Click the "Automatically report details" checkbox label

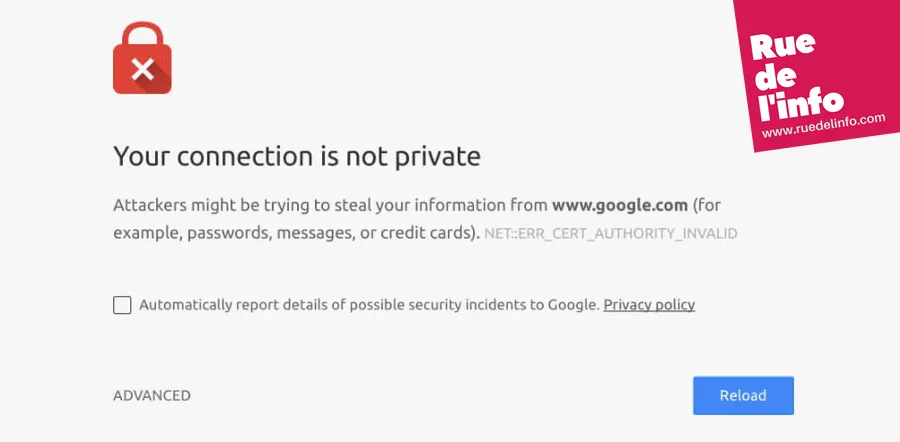tap(369, 305)
